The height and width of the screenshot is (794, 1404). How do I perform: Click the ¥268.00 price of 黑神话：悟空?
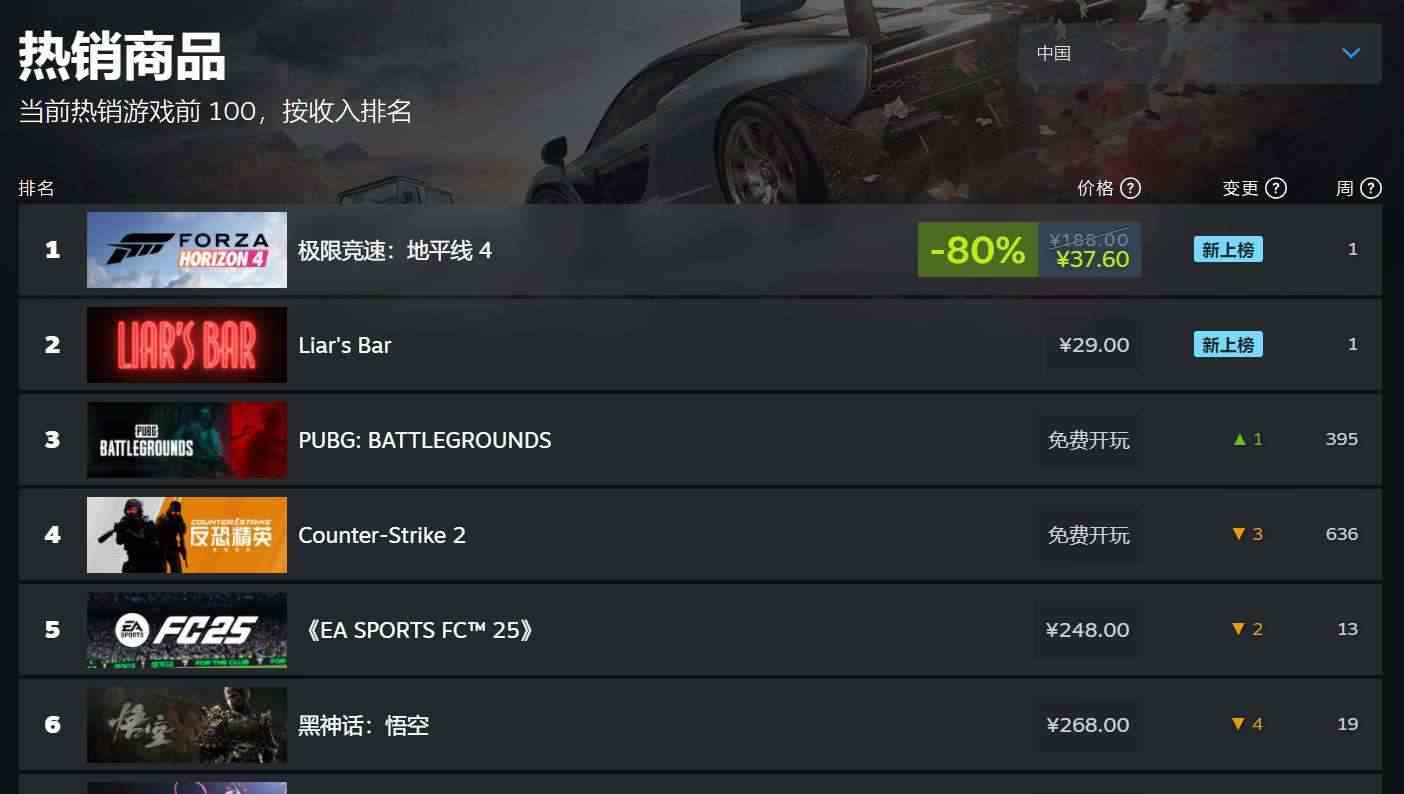(x=1088, y=725)
